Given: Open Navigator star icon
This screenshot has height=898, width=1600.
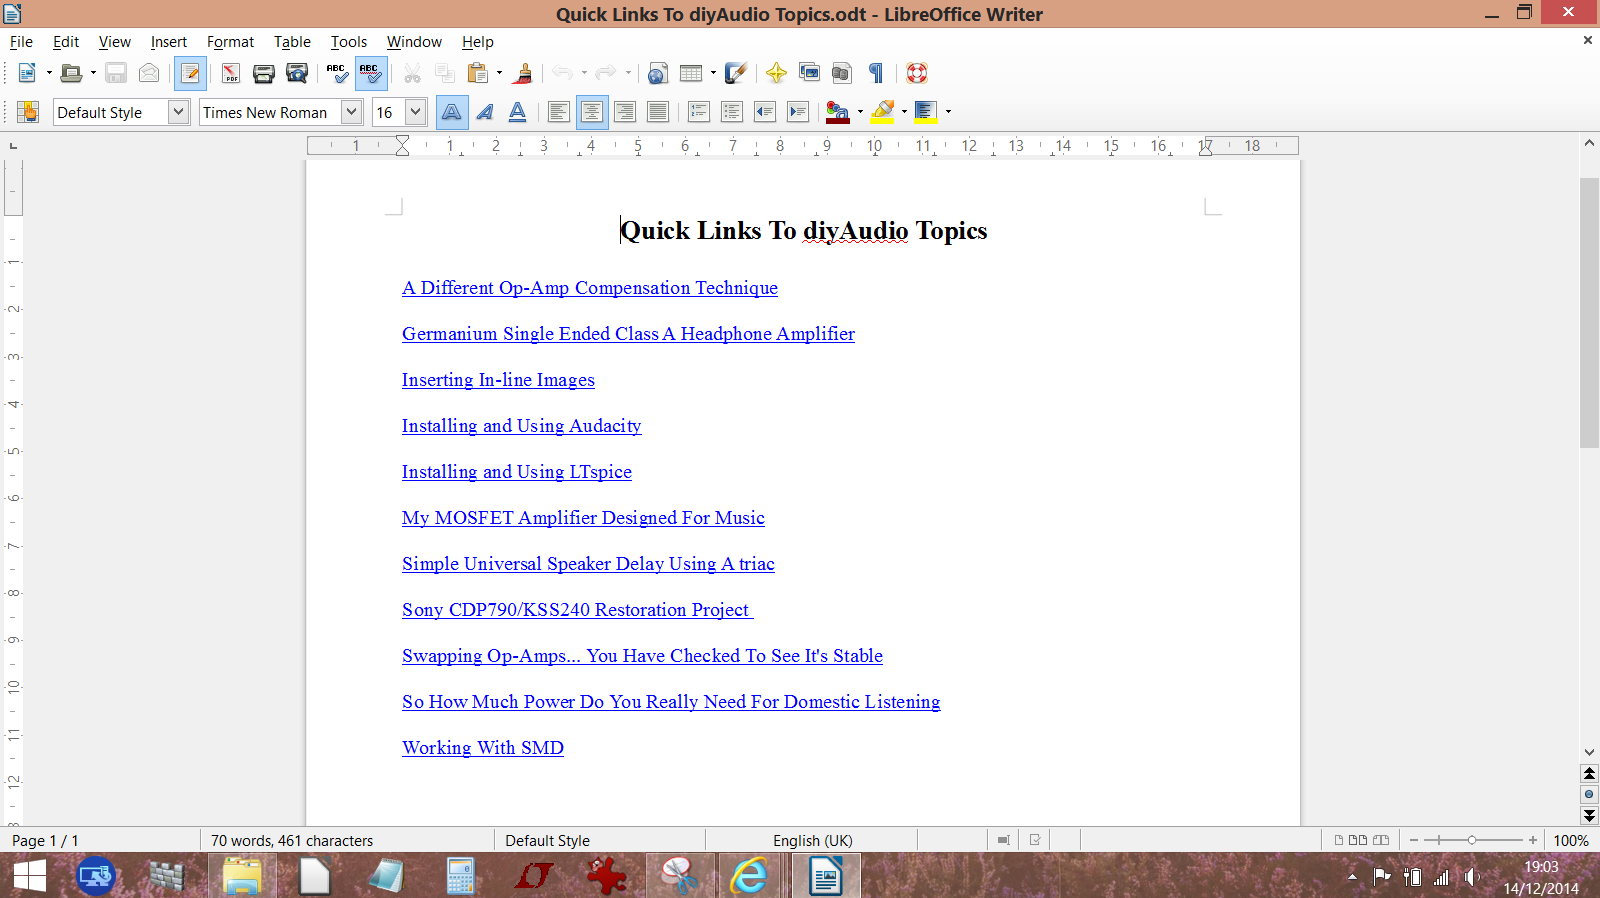Looking at the screenshot, I should [776, 73].
